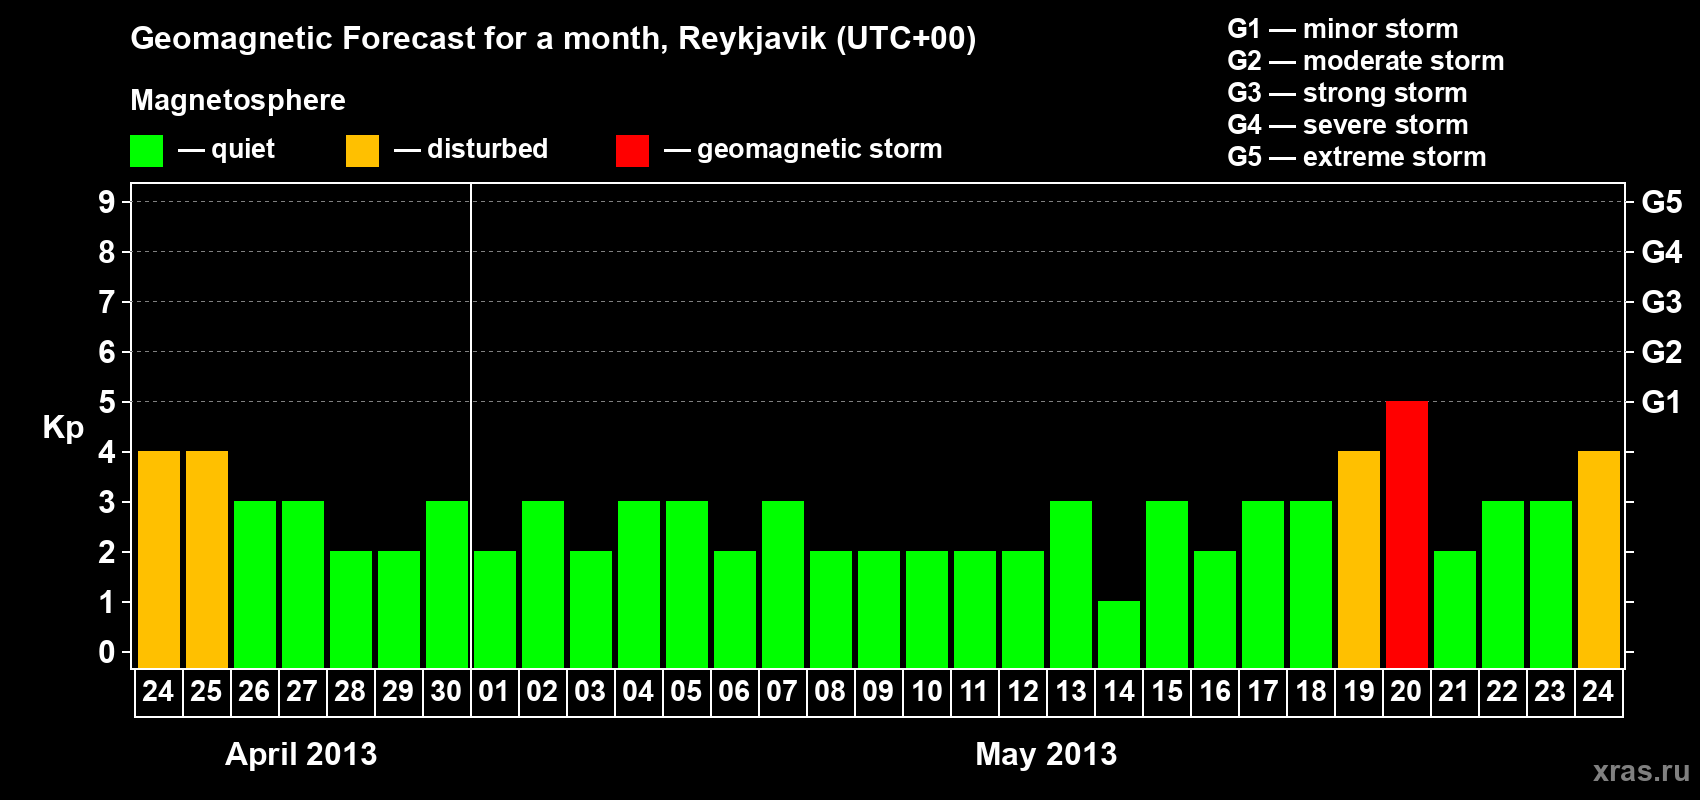Select the orange bar for May 19

(x=1359, y=560)
